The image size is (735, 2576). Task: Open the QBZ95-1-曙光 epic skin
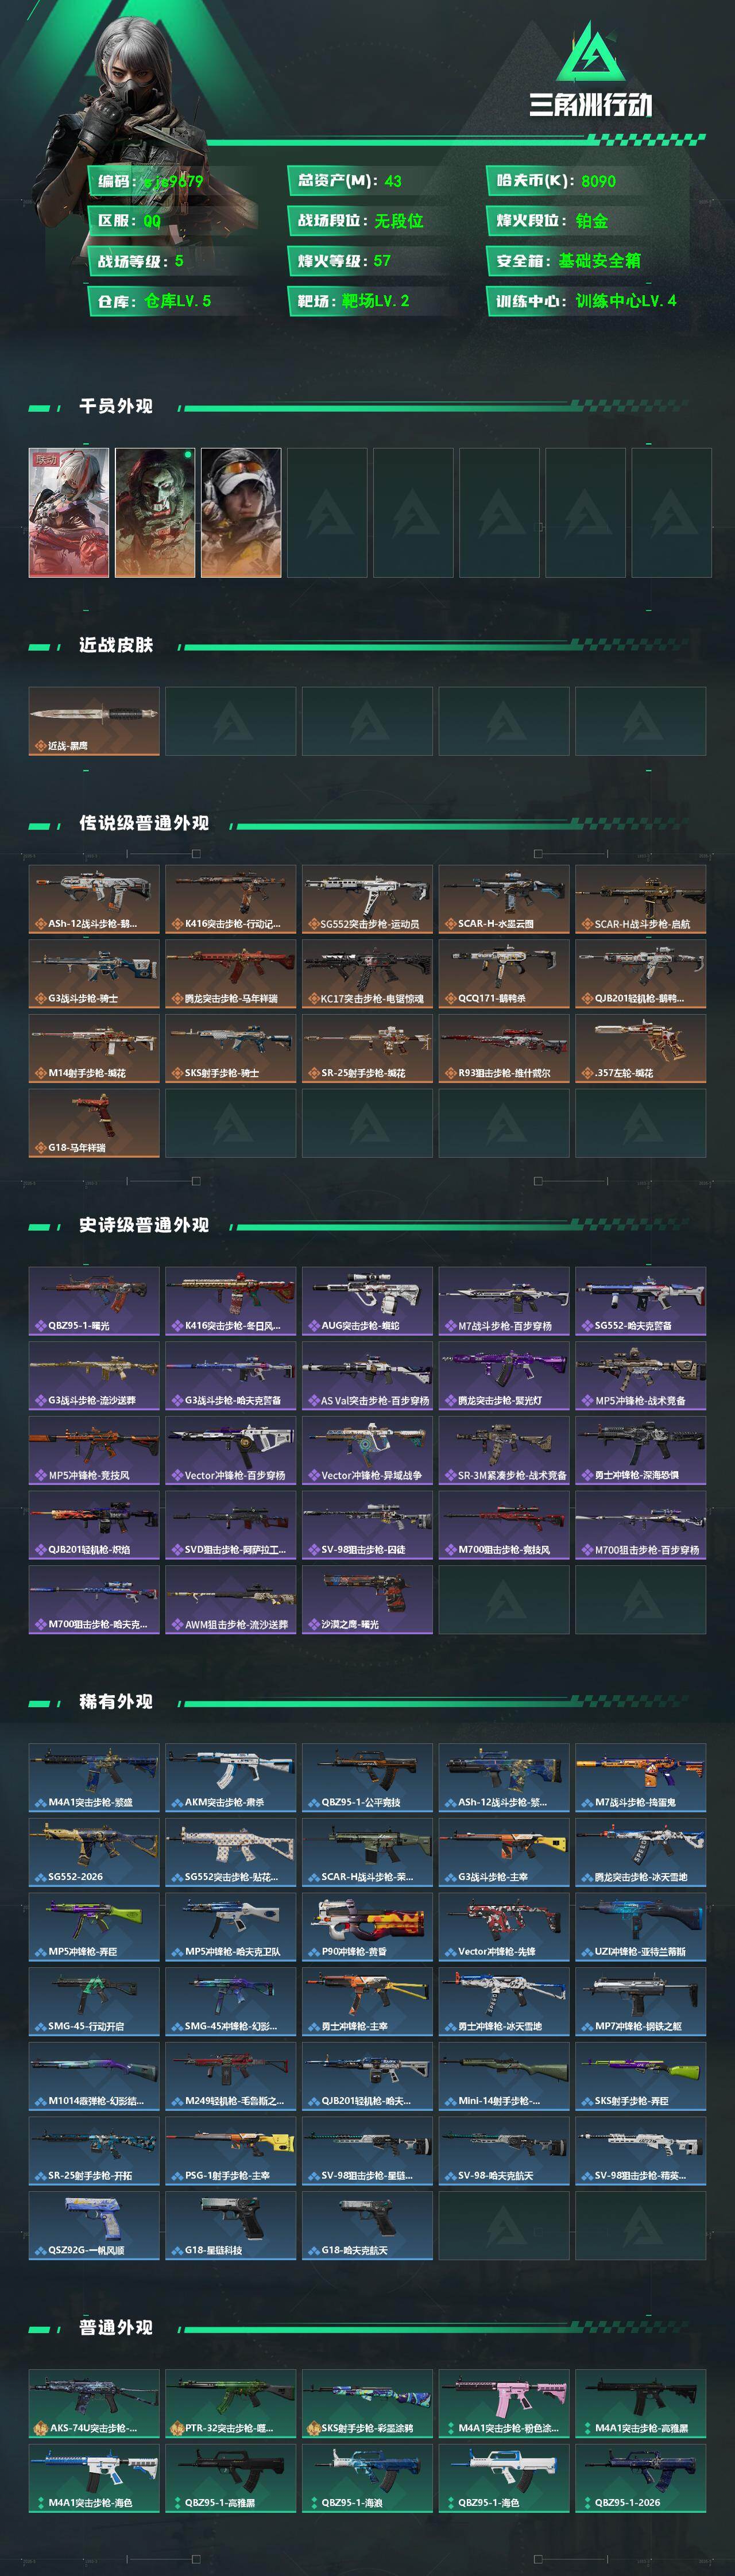[94, 1301]
